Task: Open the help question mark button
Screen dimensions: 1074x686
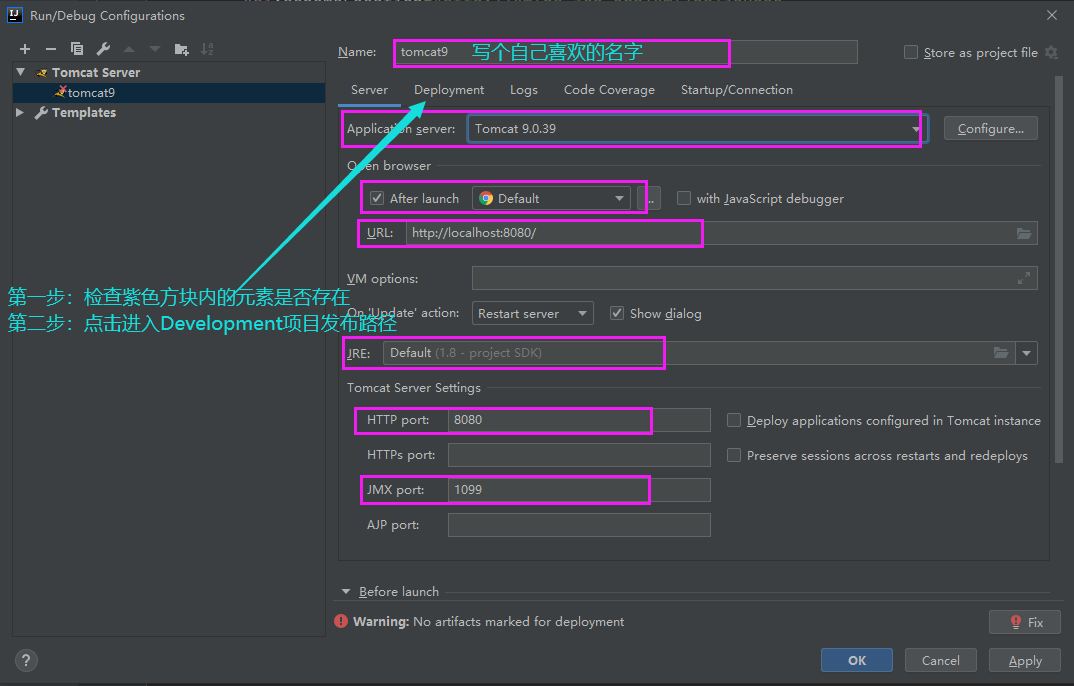Action: pyautogui.click(x=26, y=661)
